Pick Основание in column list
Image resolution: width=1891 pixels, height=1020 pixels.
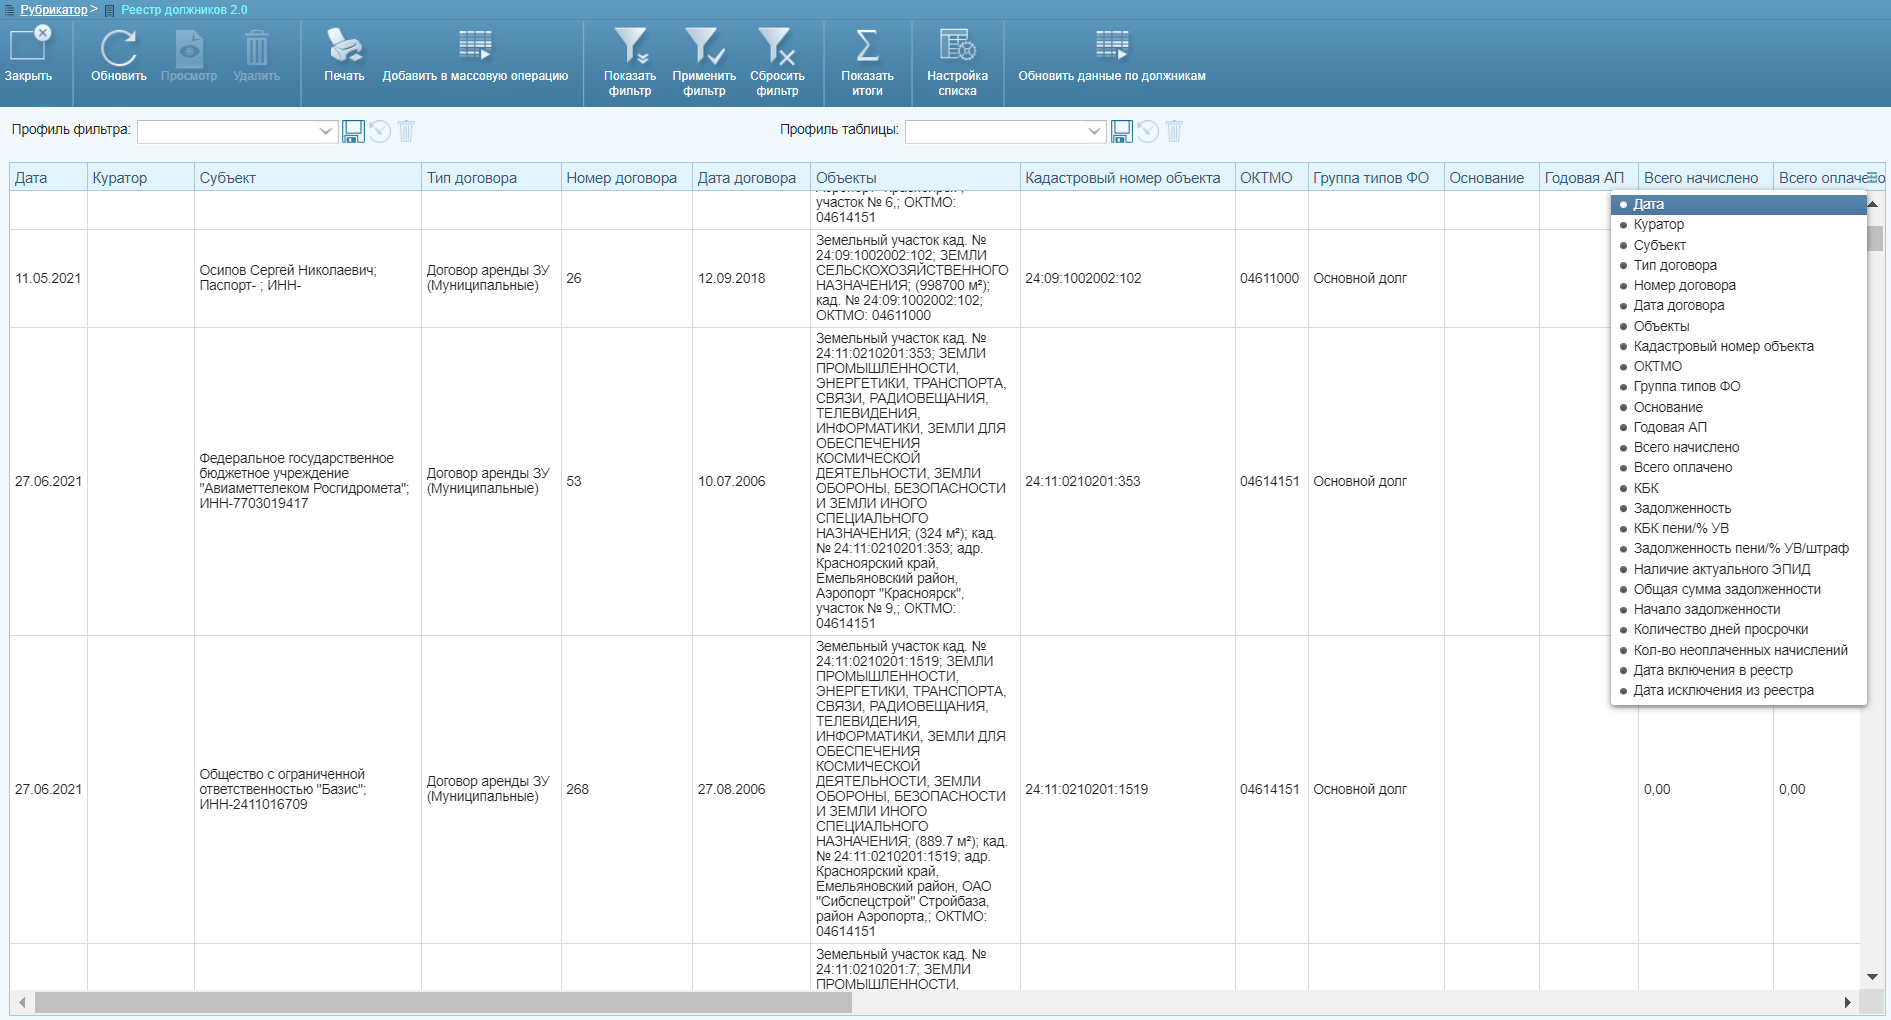1739,407
